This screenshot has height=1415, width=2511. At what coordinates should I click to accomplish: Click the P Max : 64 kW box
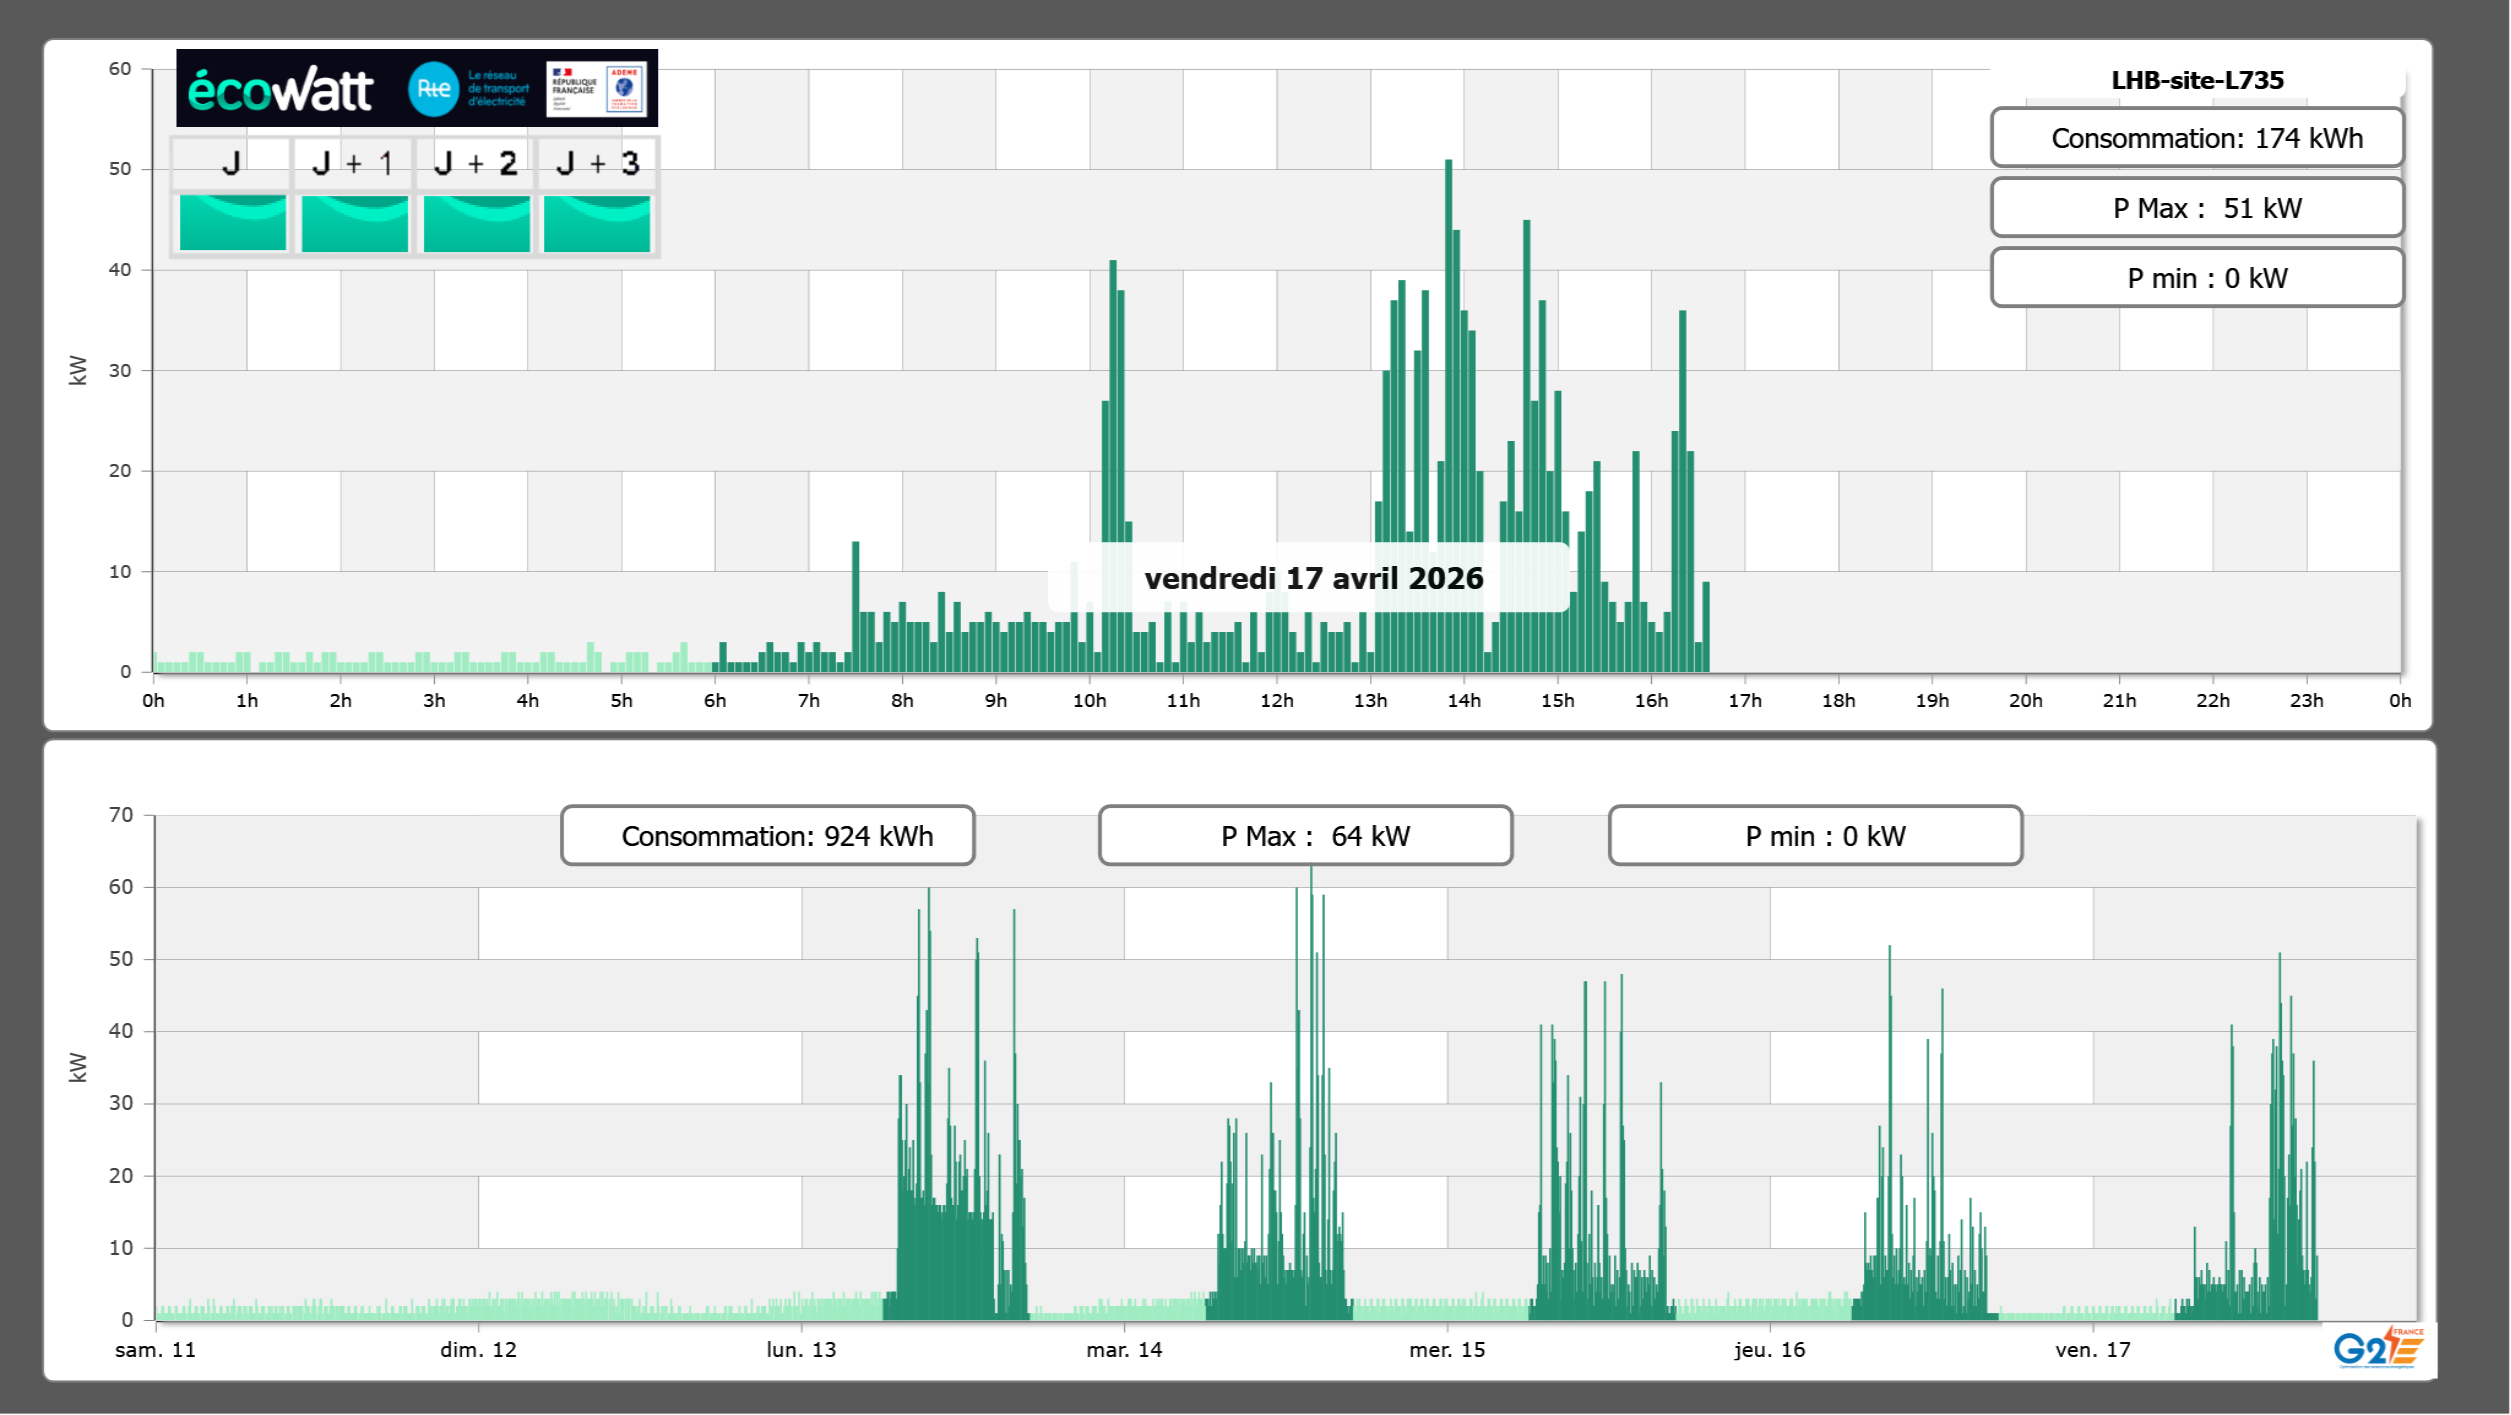point(1305,835)
